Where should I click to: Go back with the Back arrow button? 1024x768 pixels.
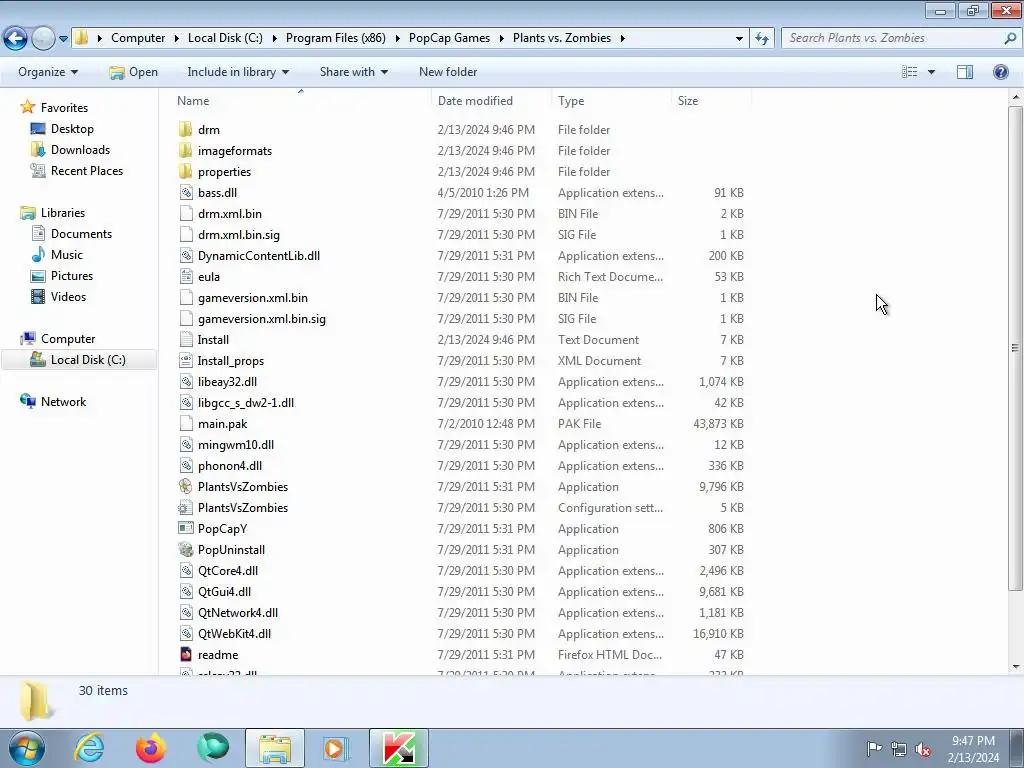pyautogui.click(x=16, y=38)
